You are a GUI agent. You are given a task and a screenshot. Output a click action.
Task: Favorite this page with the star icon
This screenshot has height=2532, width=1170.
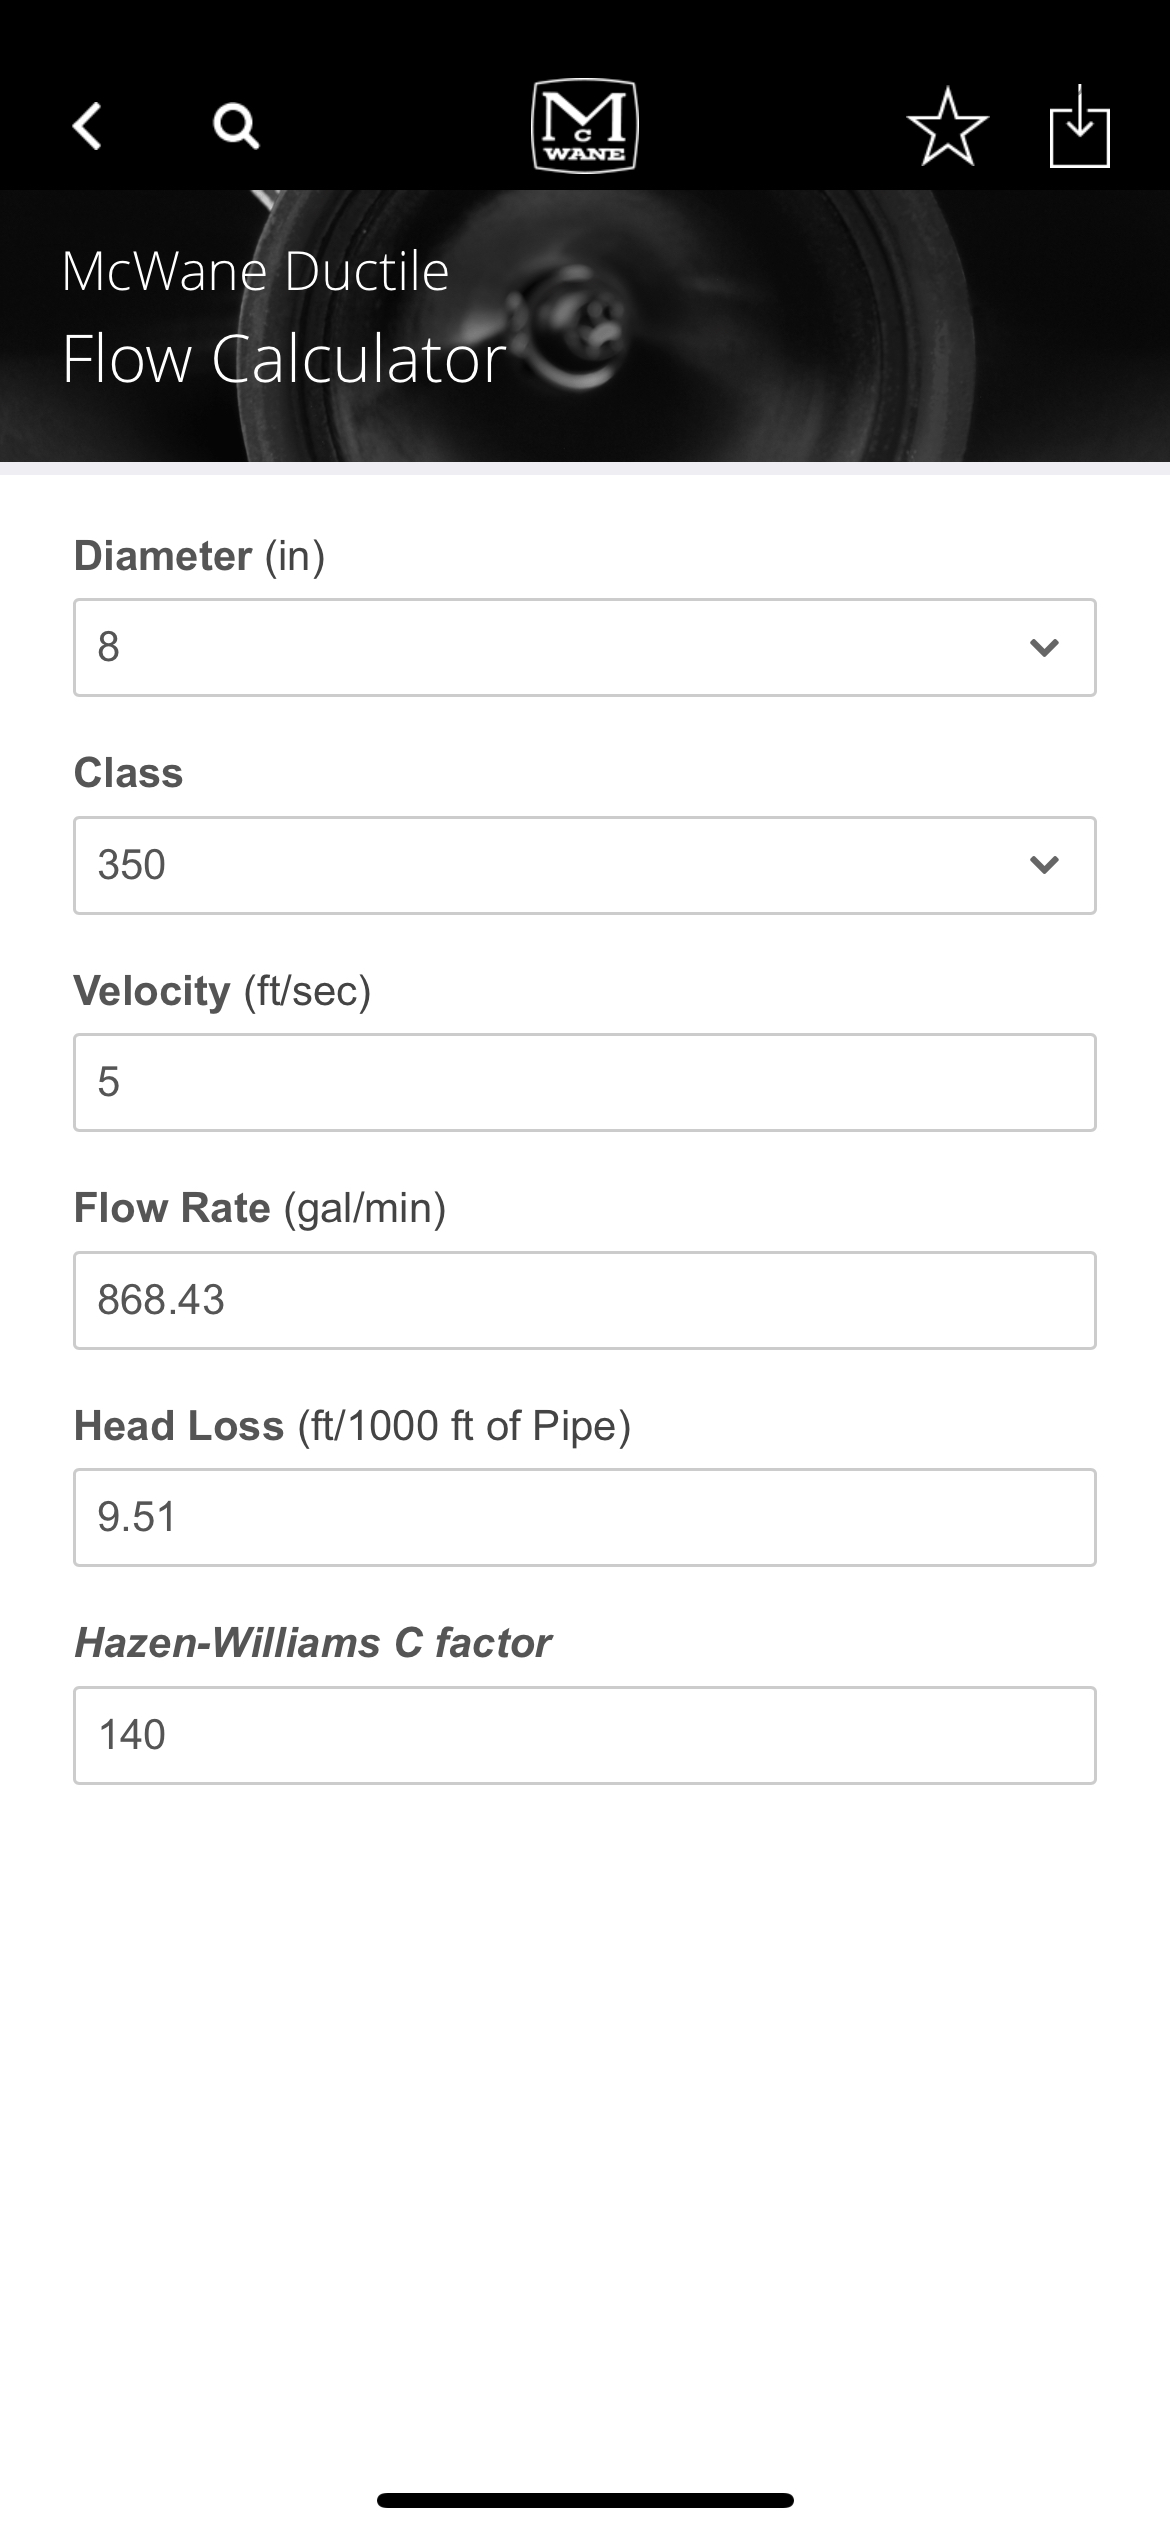(947, 127)
